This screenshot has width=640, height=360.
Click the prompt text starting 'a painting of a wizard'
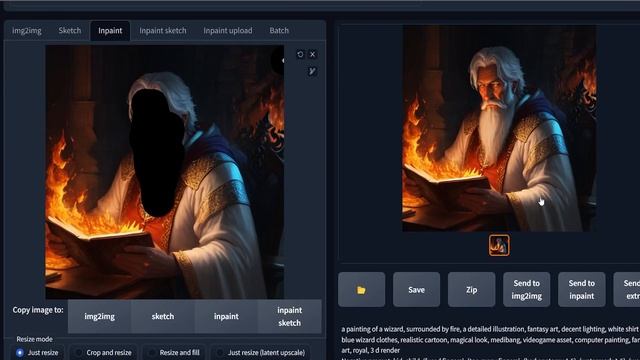[490, 340]
